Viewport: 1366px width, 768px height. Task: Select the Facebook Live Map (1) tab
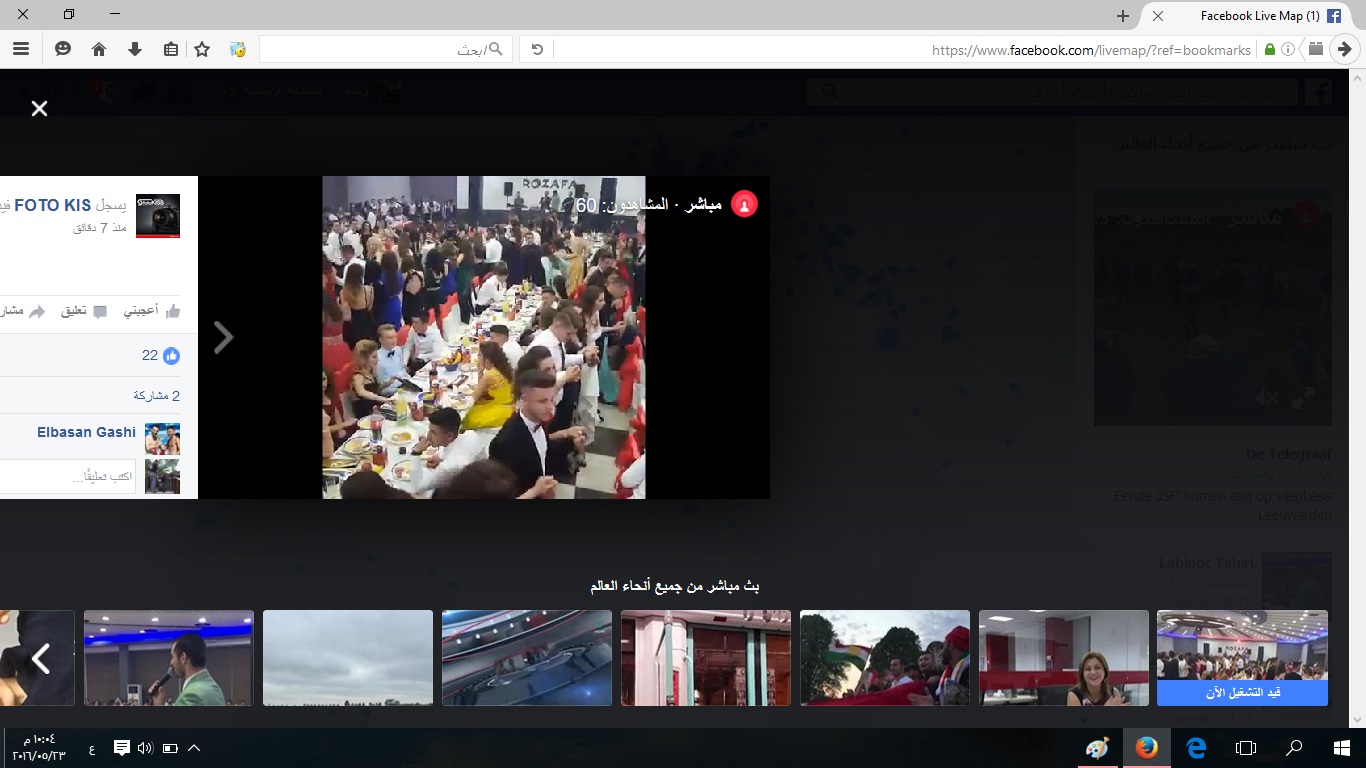click(1249, 16)
